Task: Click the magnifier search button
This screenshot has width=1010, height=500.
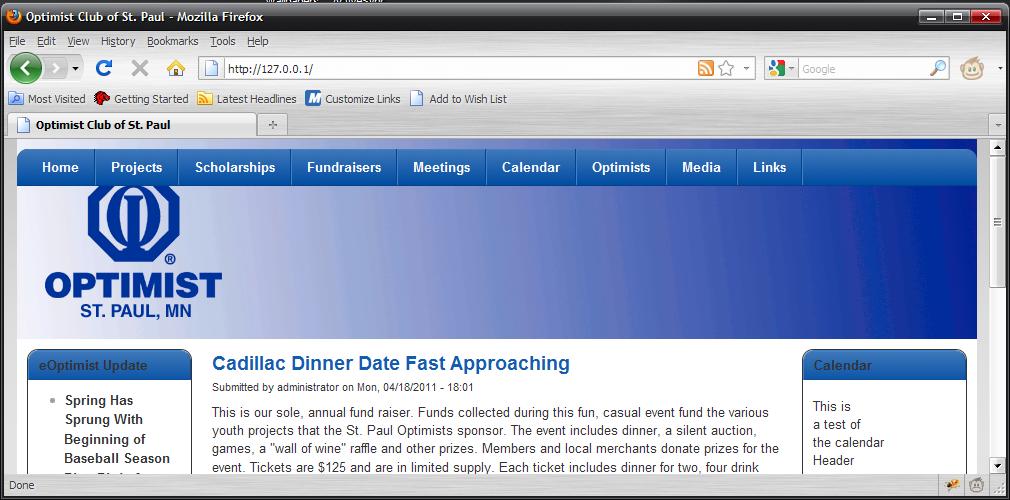Action: (x=939, y=68)
